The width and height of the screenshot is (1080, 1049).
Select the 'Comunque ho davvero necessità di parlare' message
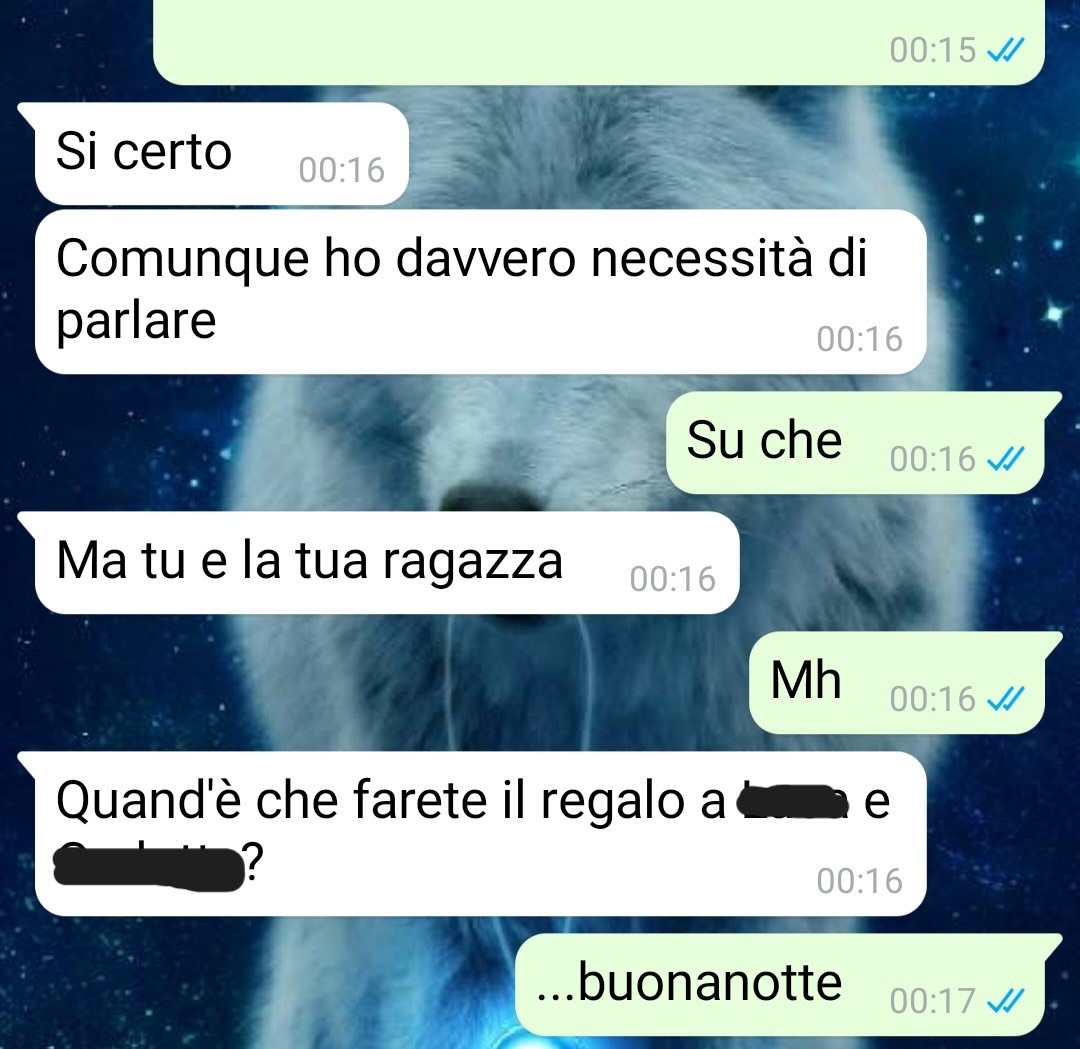tap(480, 291)
